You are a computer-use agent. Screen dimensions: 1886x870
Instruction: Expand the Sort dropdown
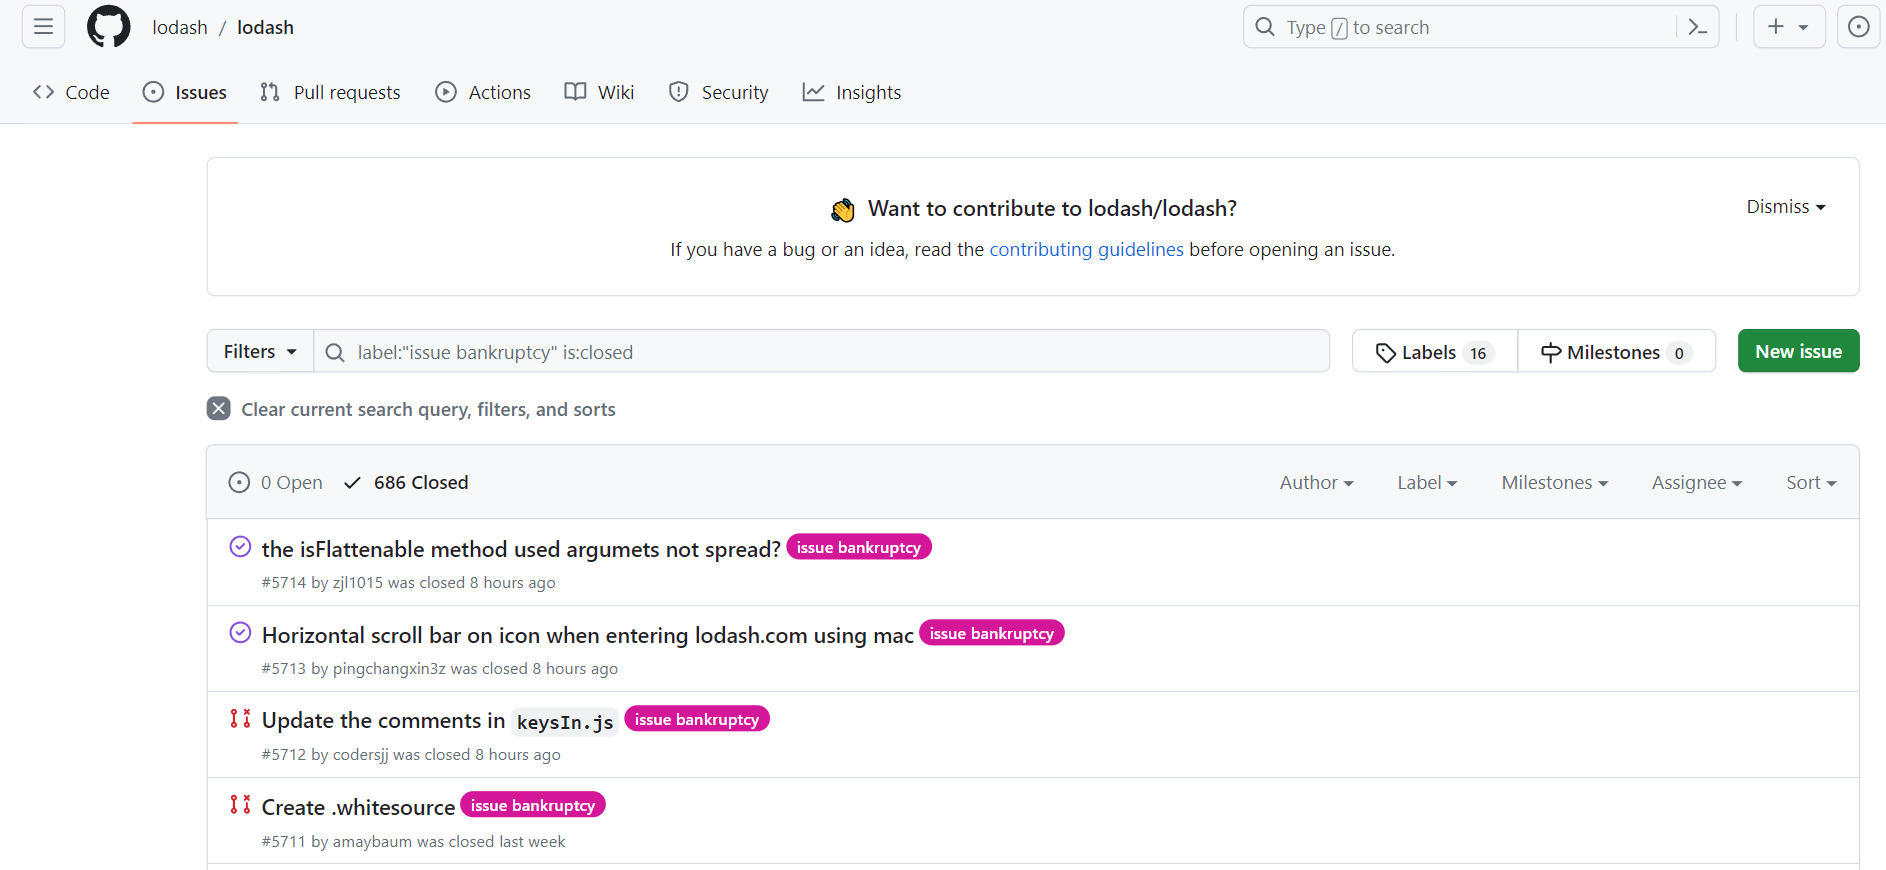click(x=1811, y=482)
